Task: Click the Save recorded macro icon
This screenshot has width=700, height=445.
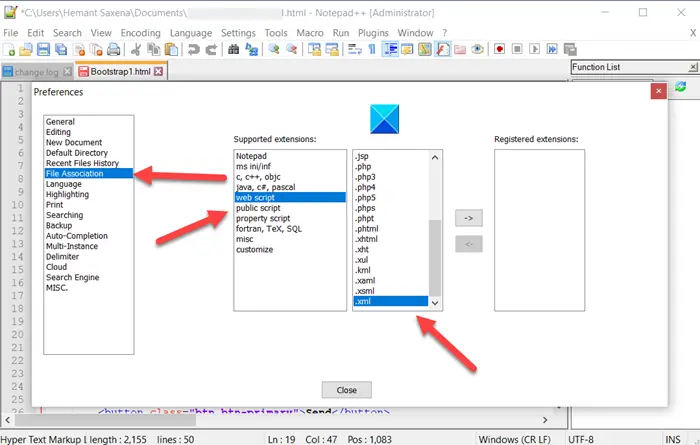Action: click(570, 49)
